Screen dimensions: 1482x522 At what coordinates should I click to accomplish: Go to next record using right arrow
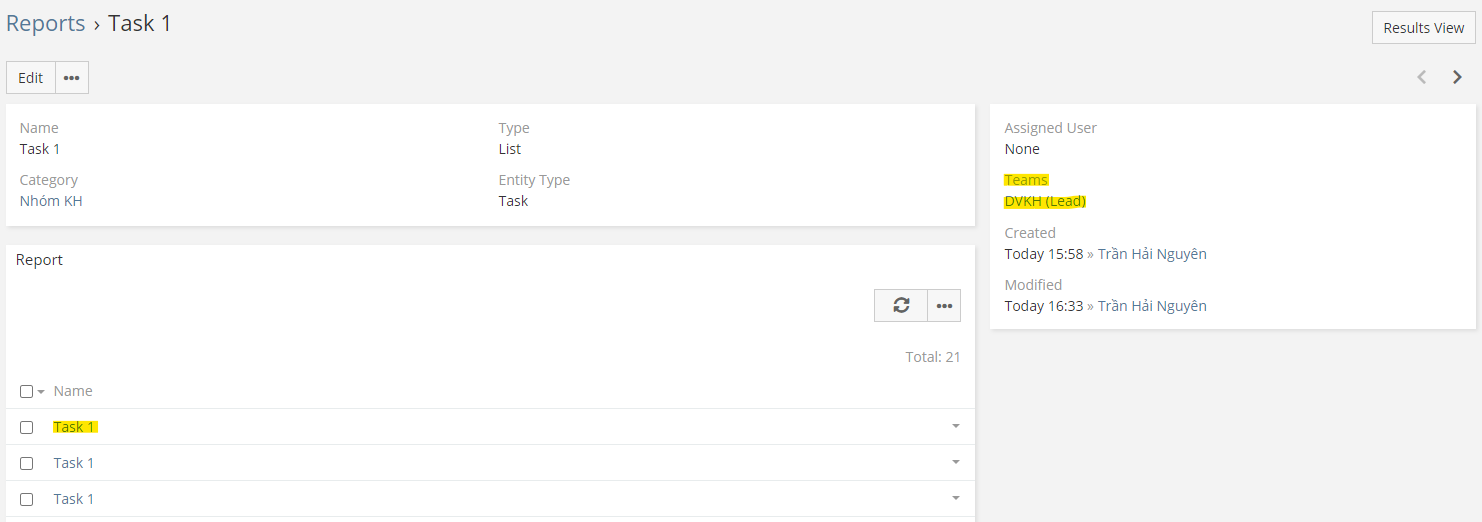coord(1457,77)
